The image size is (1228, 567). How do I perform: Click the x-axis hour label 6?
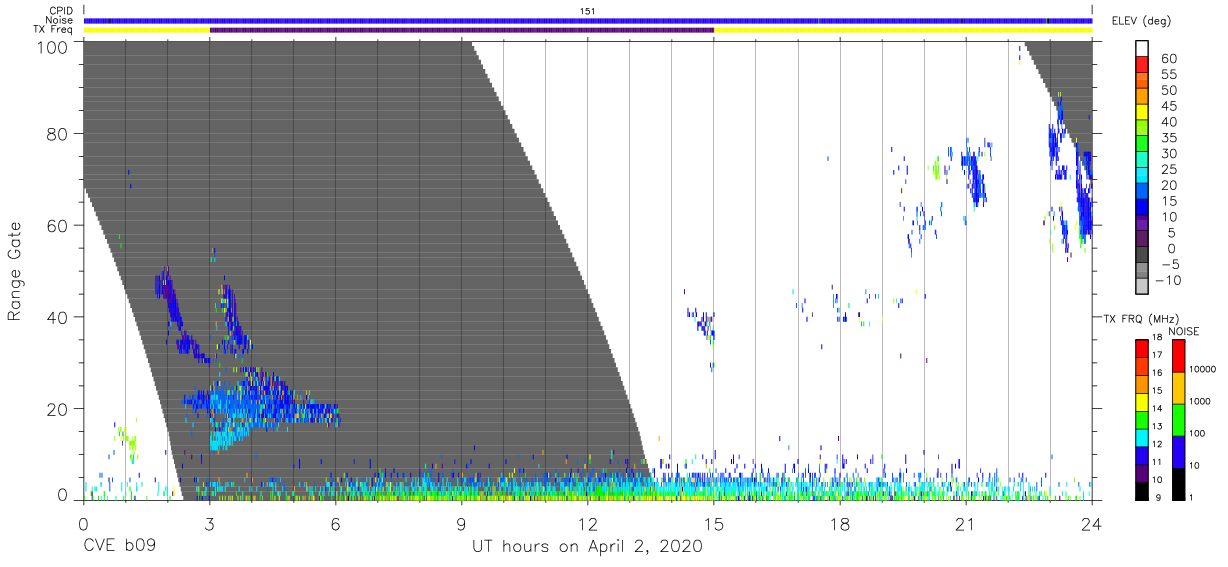coord(336,523)
